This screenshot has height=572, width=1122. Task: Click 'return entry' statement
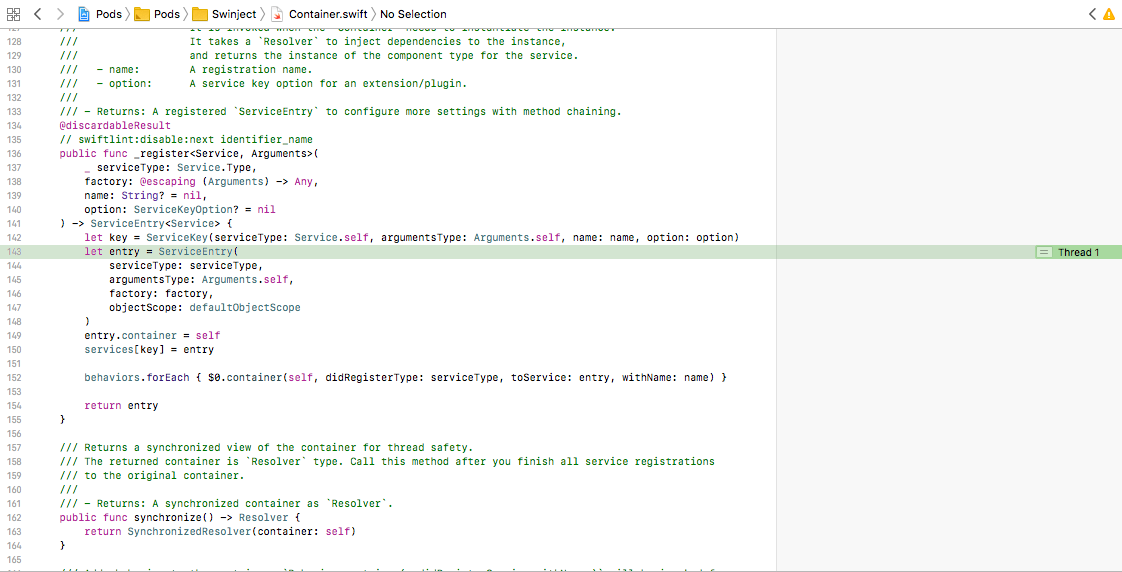(x=121, y=406)
